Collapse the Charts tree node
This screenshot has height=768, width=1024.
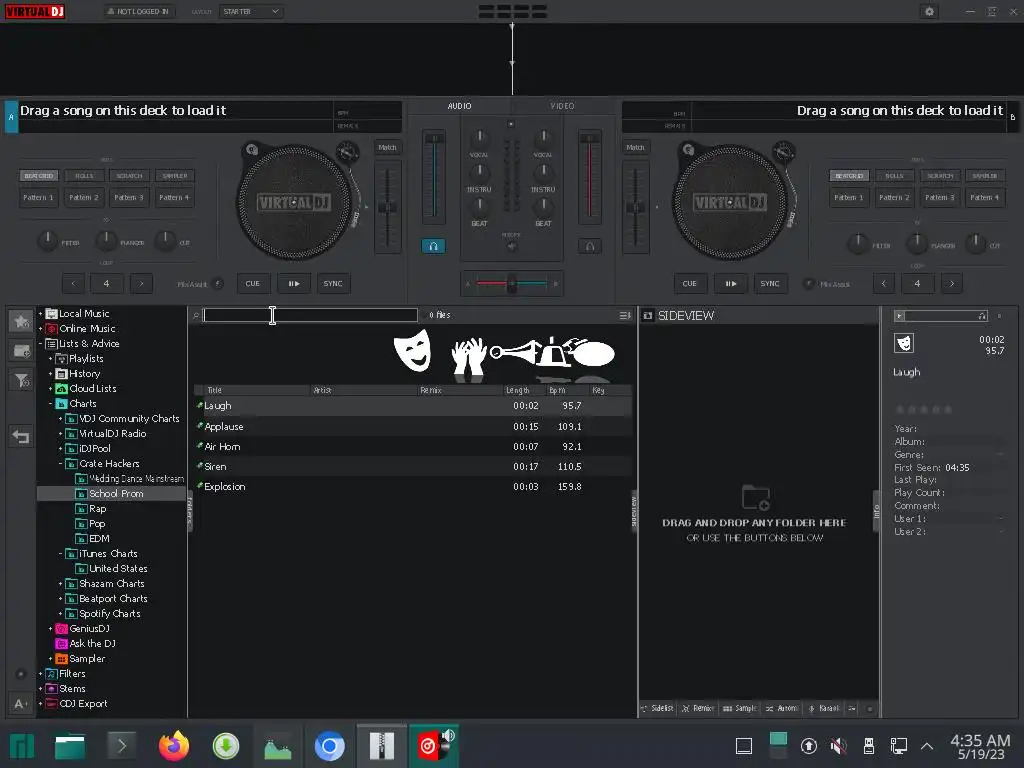50,404
